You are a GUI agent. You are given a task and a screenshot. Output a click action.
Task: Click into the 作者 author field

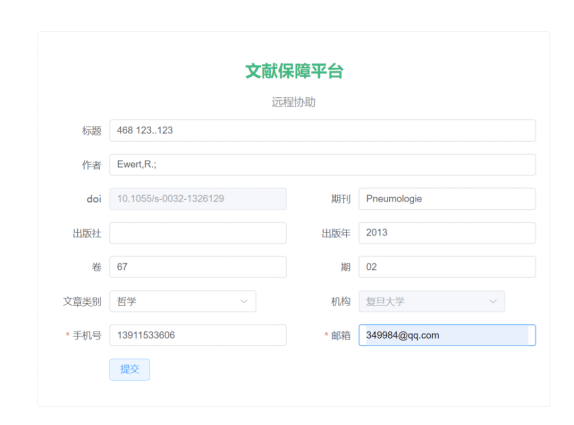tap(323, 165)
